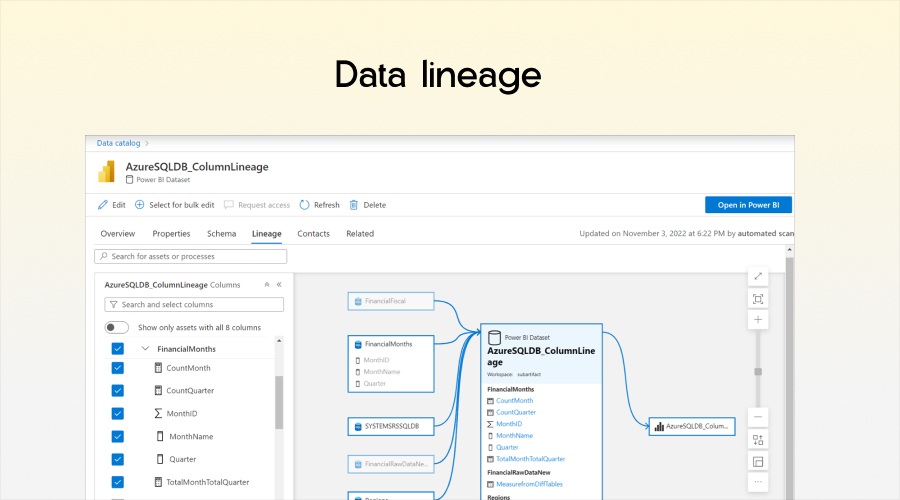Screen dimensions: 900x500
Task: Click the page vertical scrollbar thumb
Action: 789,379
